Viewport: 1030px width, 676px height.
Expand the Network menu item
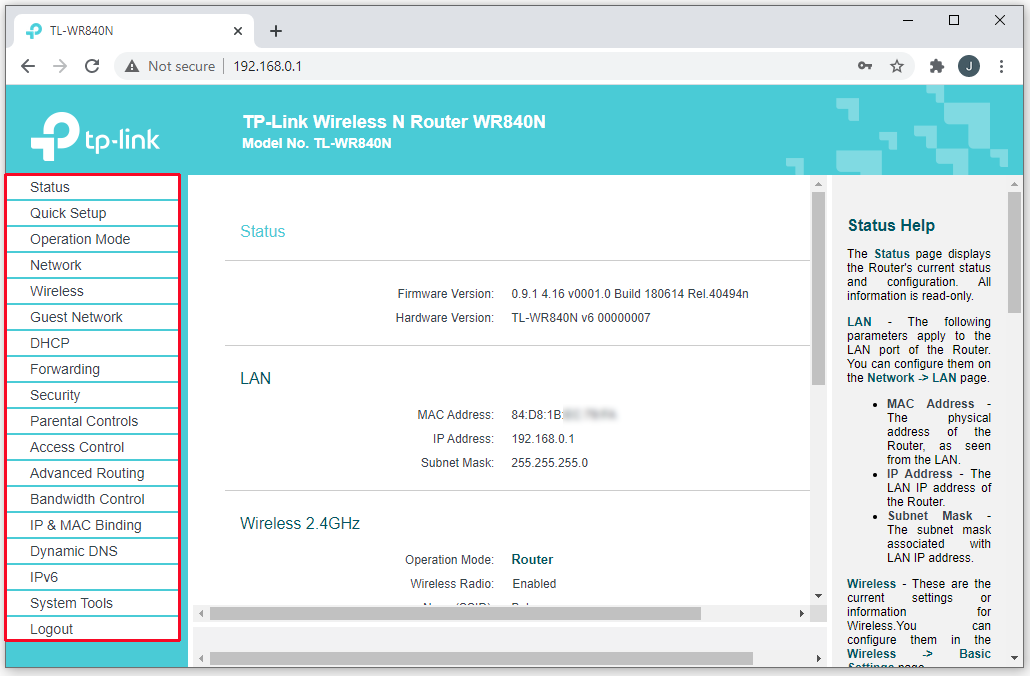pos(93,265)
